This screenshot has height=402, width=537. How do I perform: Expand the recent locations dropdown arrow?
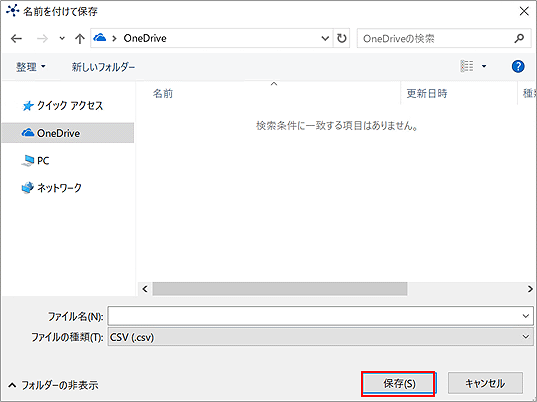62,38
